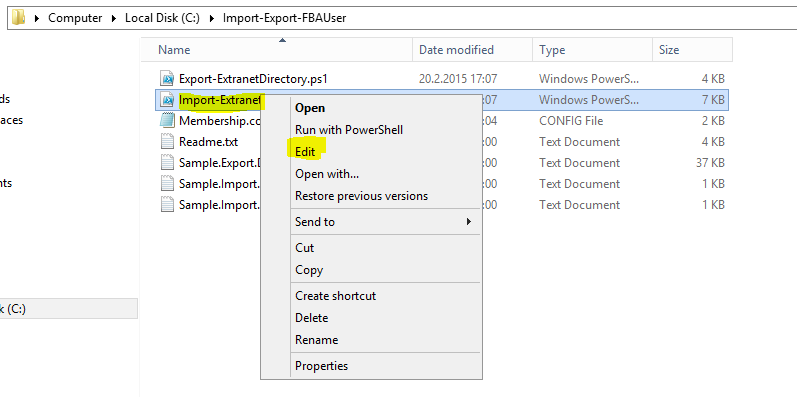Choose Restore previous versions entry

click(x=361, y=196)
